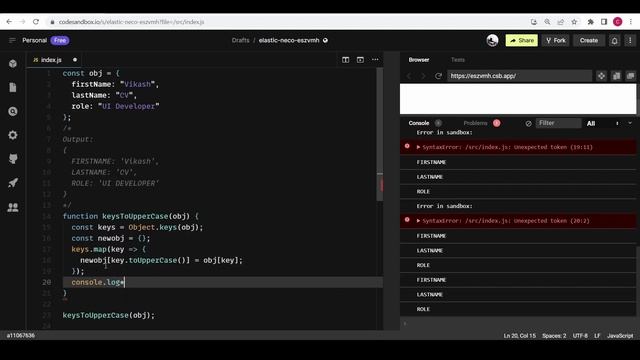The image size is (640, 360).
Task: Reload the Chrome page
Action: 36,22
